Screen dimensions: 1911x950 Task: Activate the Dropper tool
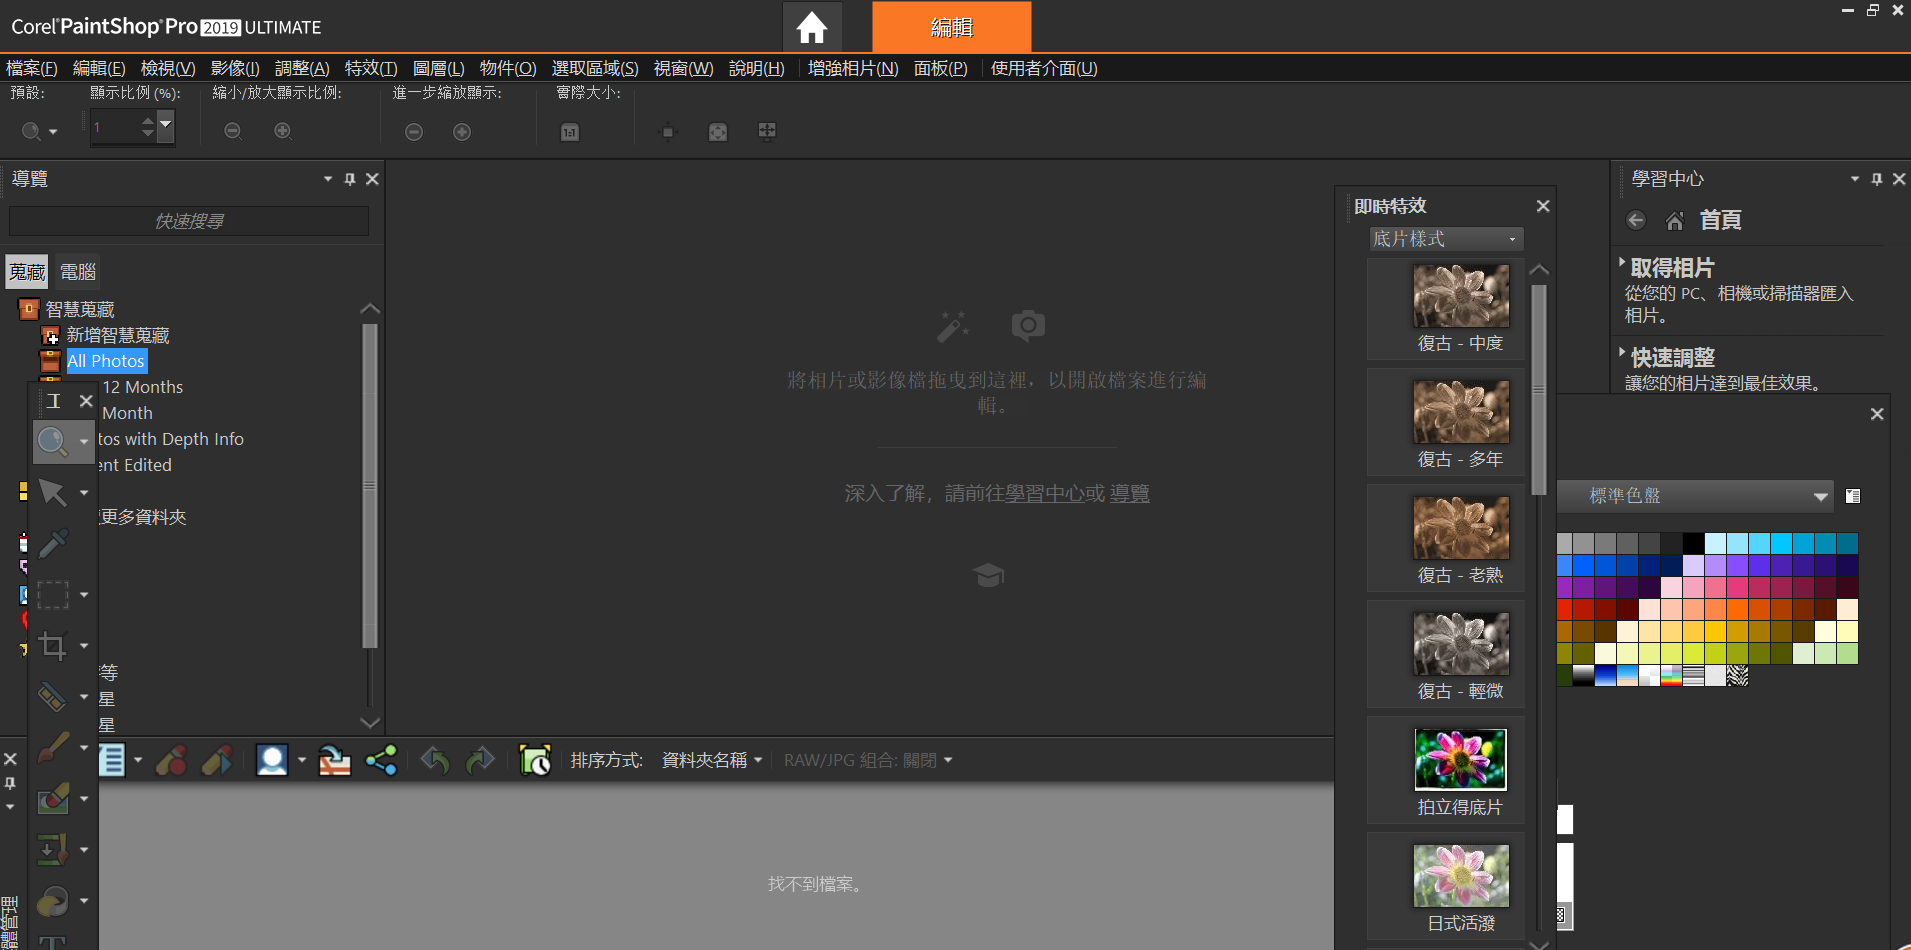53,543
